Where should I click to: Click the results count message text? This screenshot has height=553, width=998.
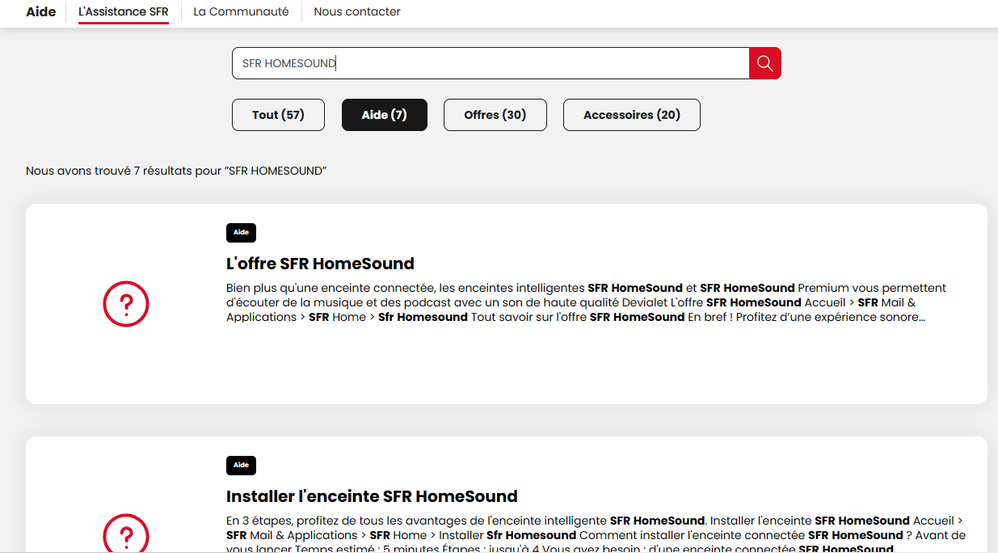coord(176,171)
